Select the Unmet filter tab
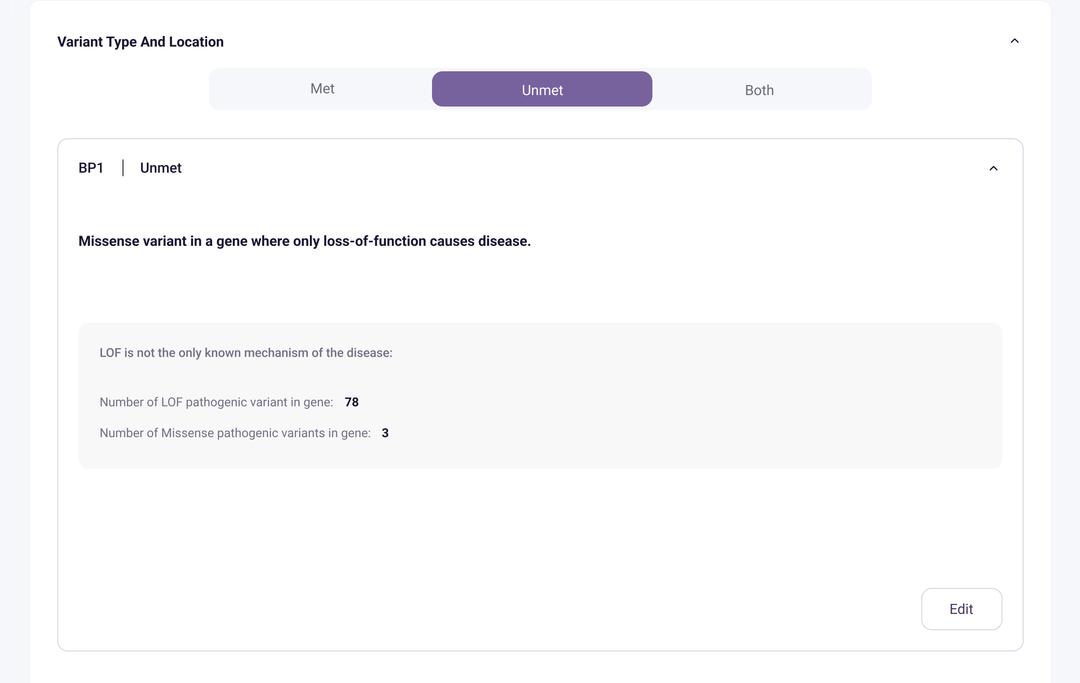Viewport: 1080px width, 683px height. pyautogui.click(x=542, y=89)
